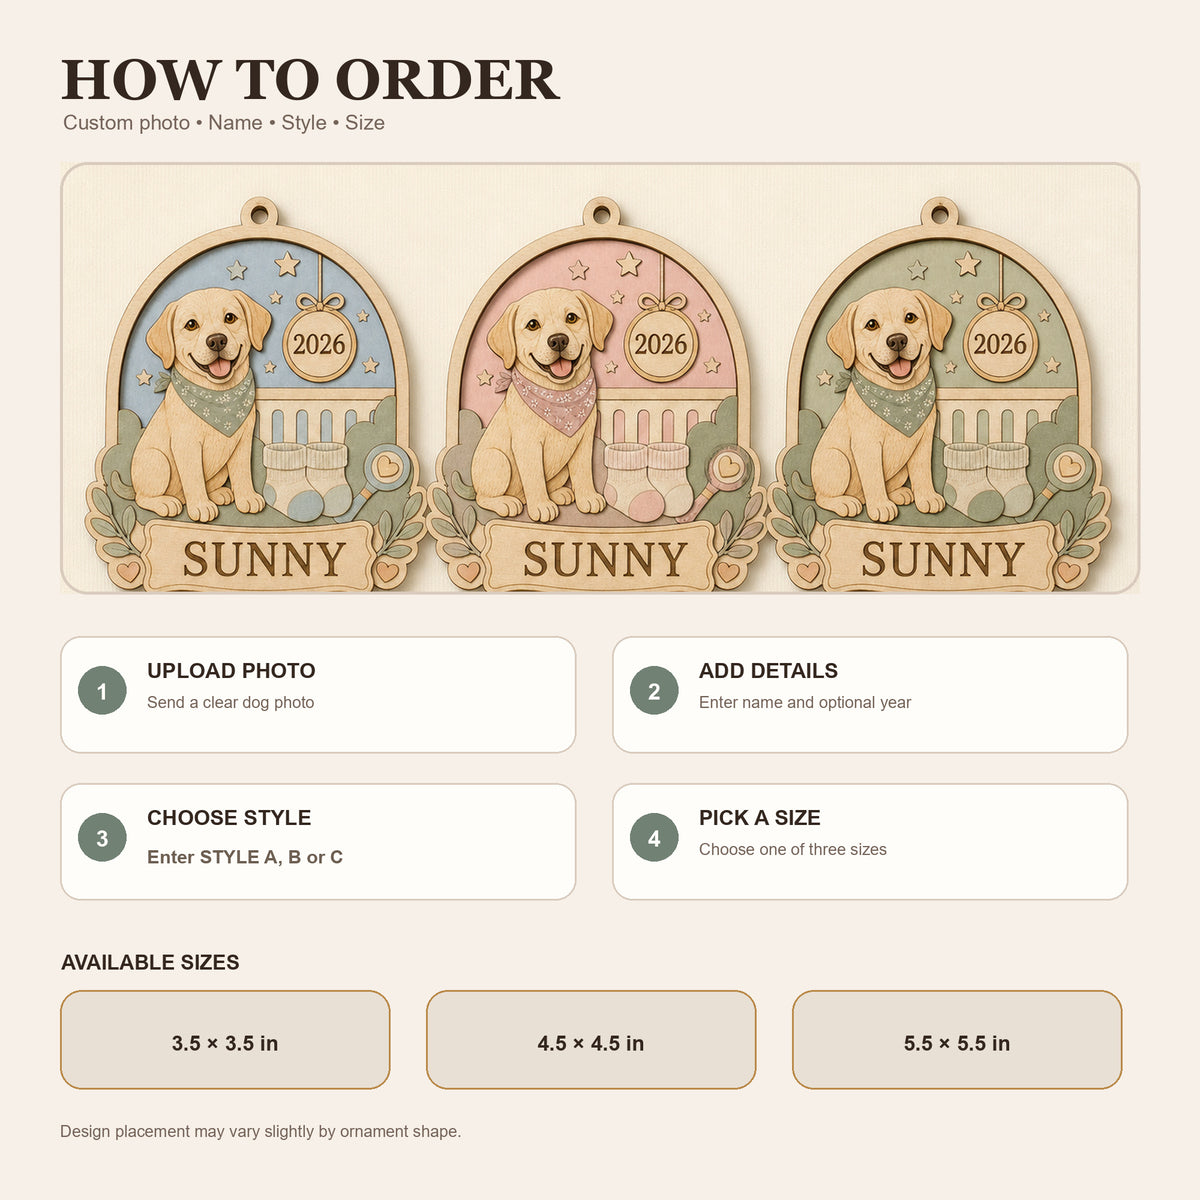Choose the 3.5 × 3.5 in size
Image resolution: width=1200 pixels, height=1200 pixels.
tap(225, 1040)
